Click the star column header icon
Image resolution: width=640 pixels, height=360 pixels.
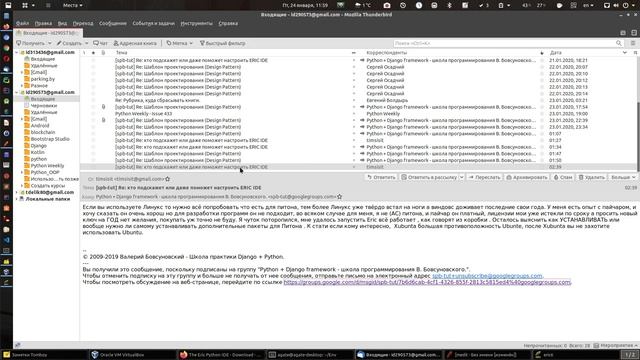(x=93, y=53)
